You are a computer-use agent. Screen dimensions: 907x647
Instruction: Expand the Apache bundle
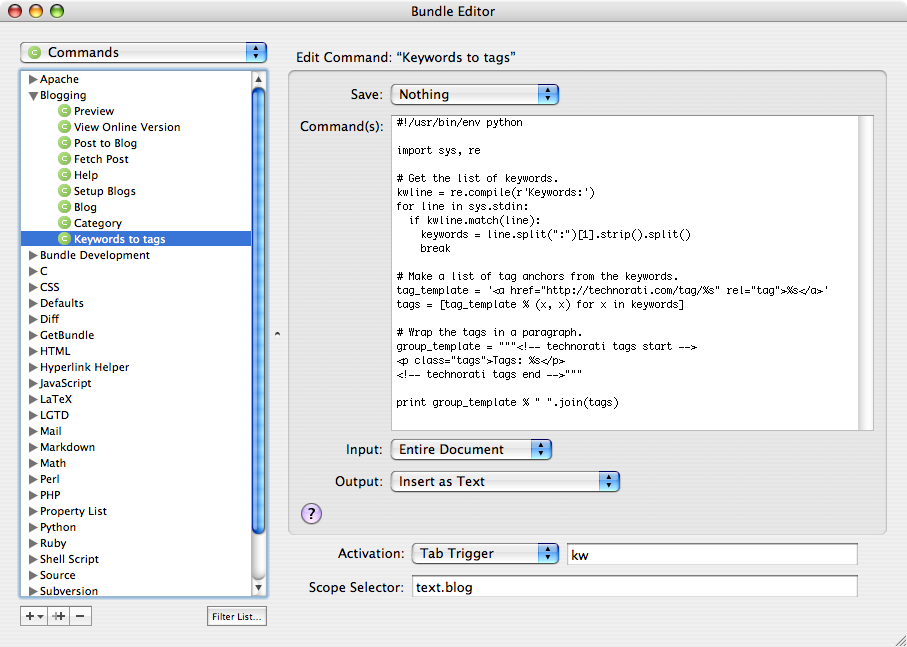pos(33,79)
